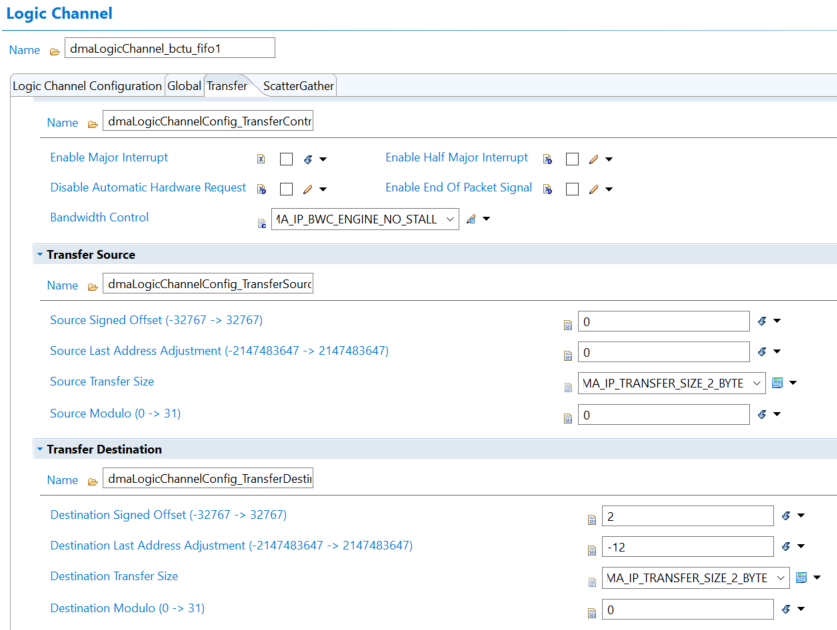
Task: Click the Bandwidth Control label link
Action: [x=99, y=217]
